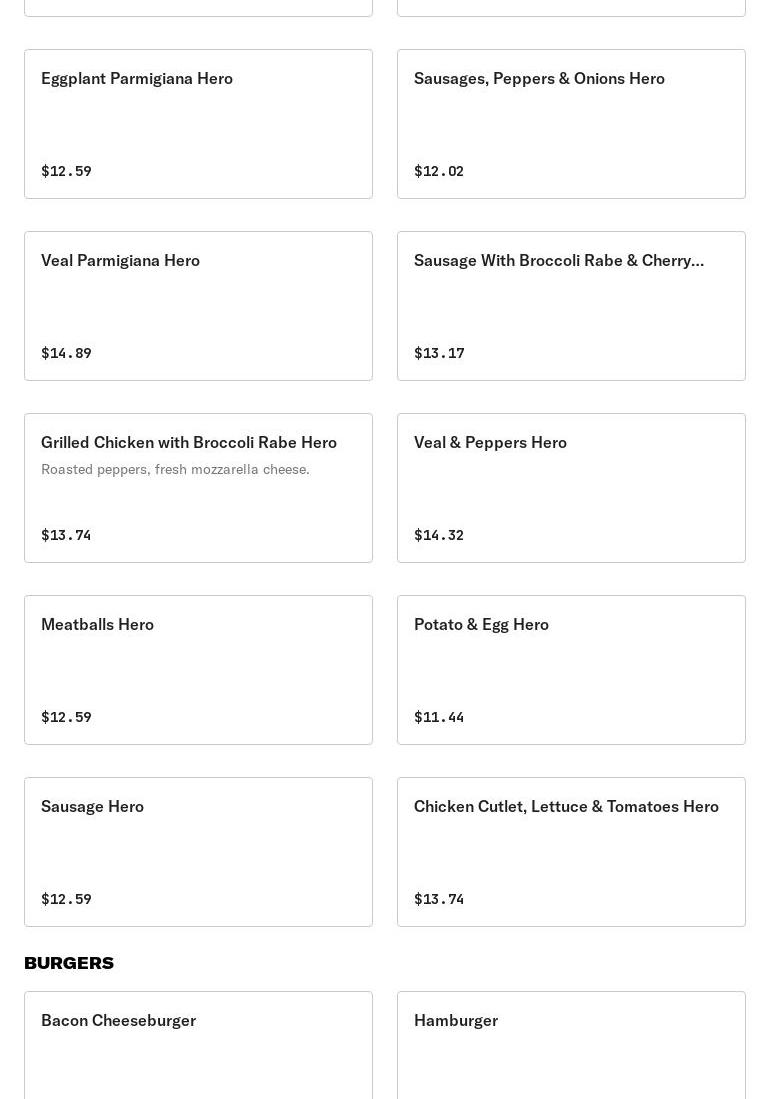This screenshot has height=1099, width=770.
Task: Click the $12.02 price on Sausages Peppers card
Action: coord(439,171)
